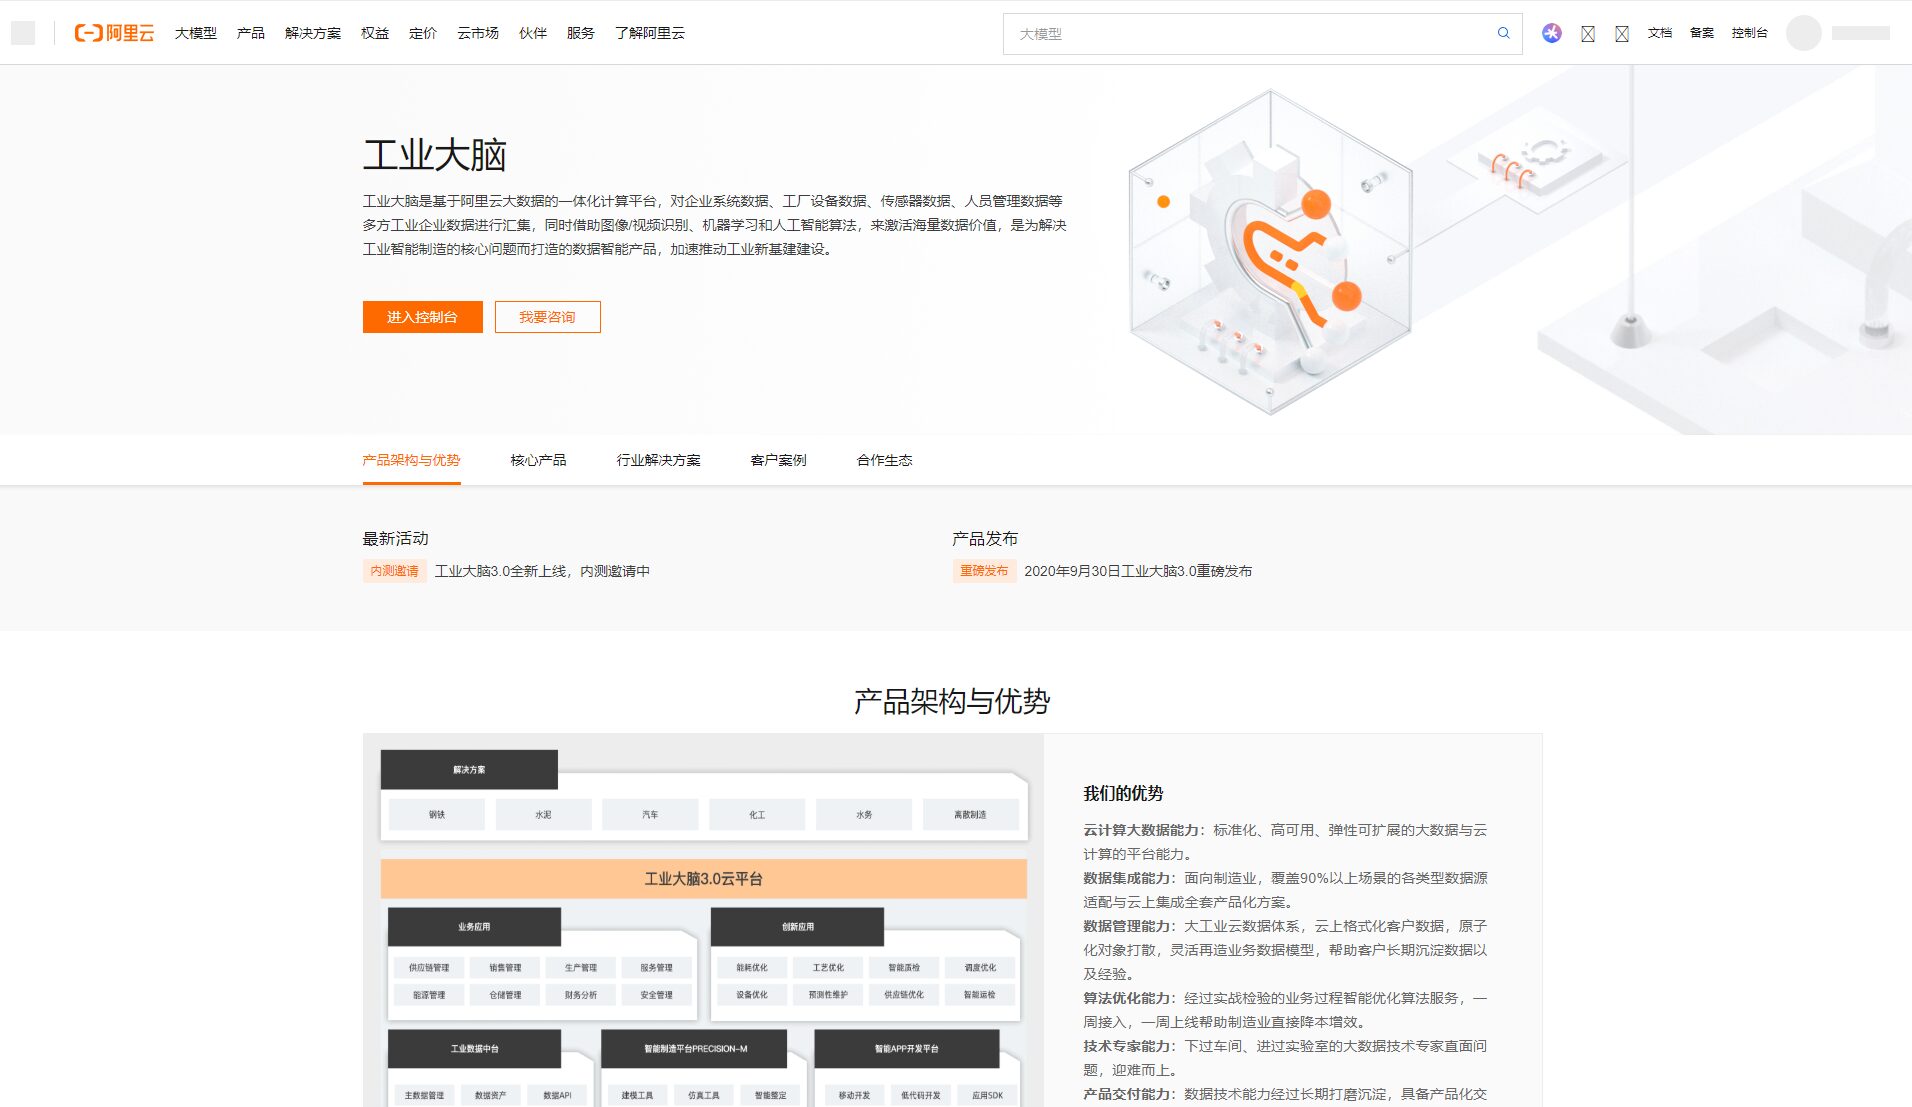This screenshot has height=1107, width=1912.
Task: Click the square icon left of 文档
Action: coord(1623,33)
